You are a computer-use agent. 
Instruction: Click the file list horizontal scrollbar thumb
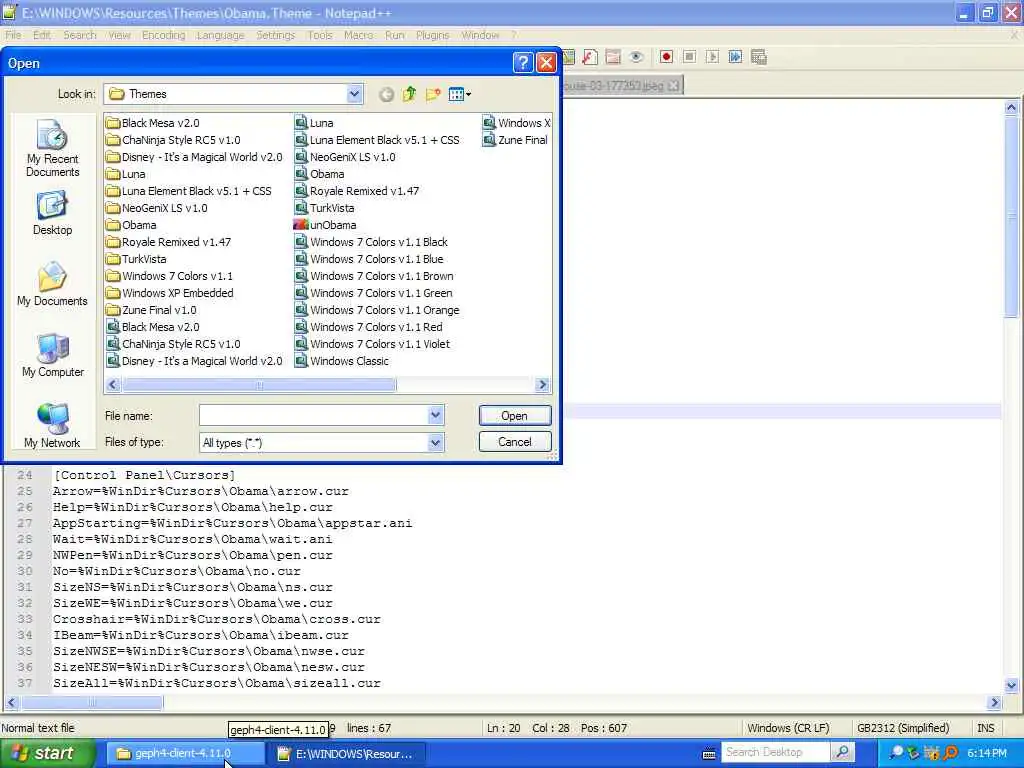(x=259, y=385)
